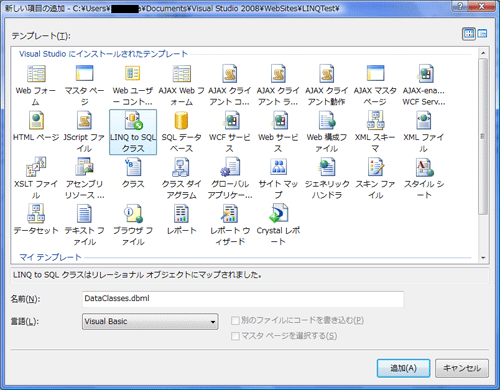The width and height of the screenshot is (500, 390).
Task: Select the LINQ to SQL クラス template
Action: (x=133, y=132)
